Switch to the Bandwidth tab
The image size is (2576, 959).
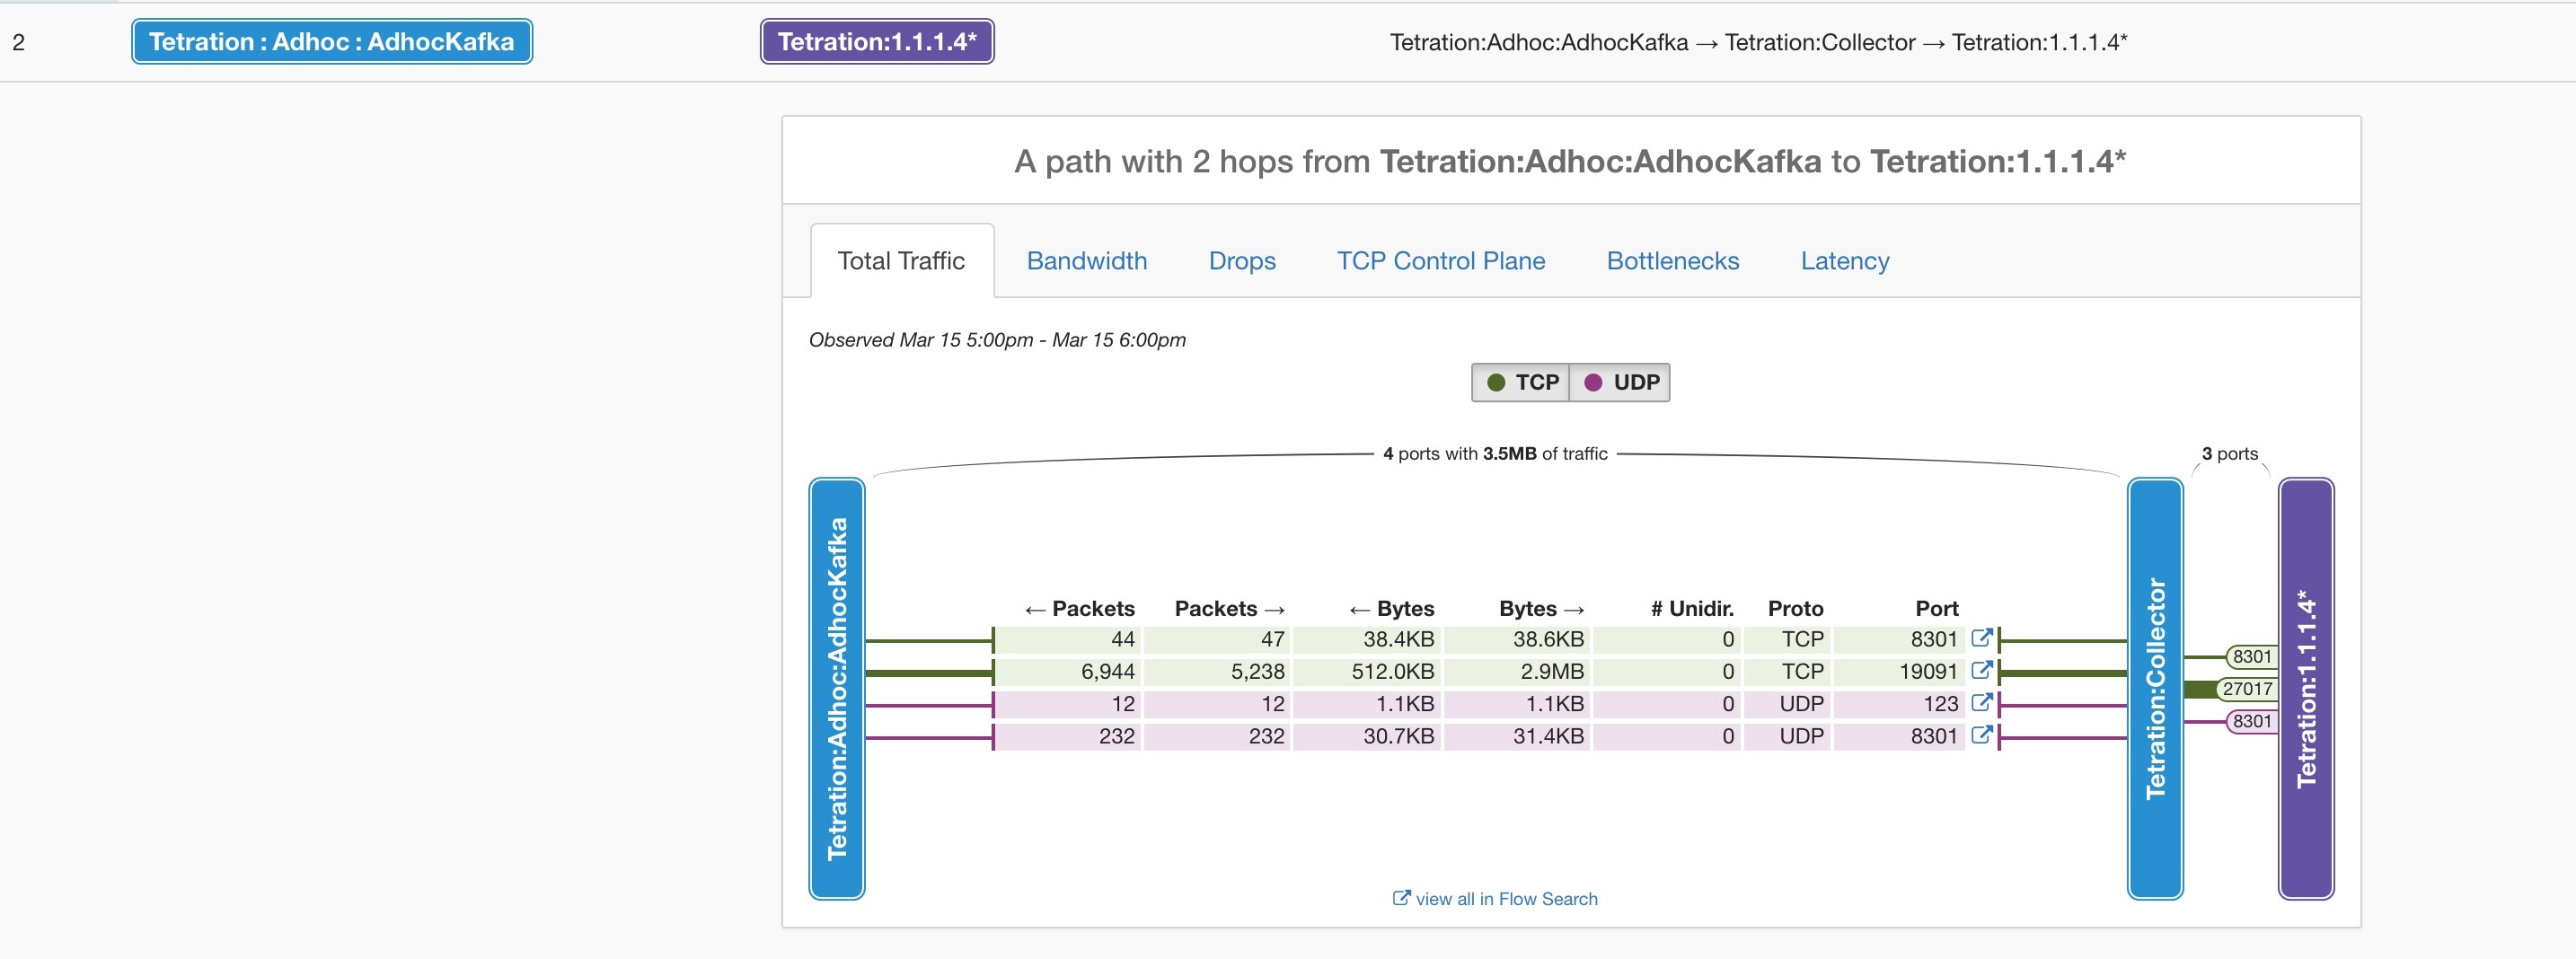1086,261
